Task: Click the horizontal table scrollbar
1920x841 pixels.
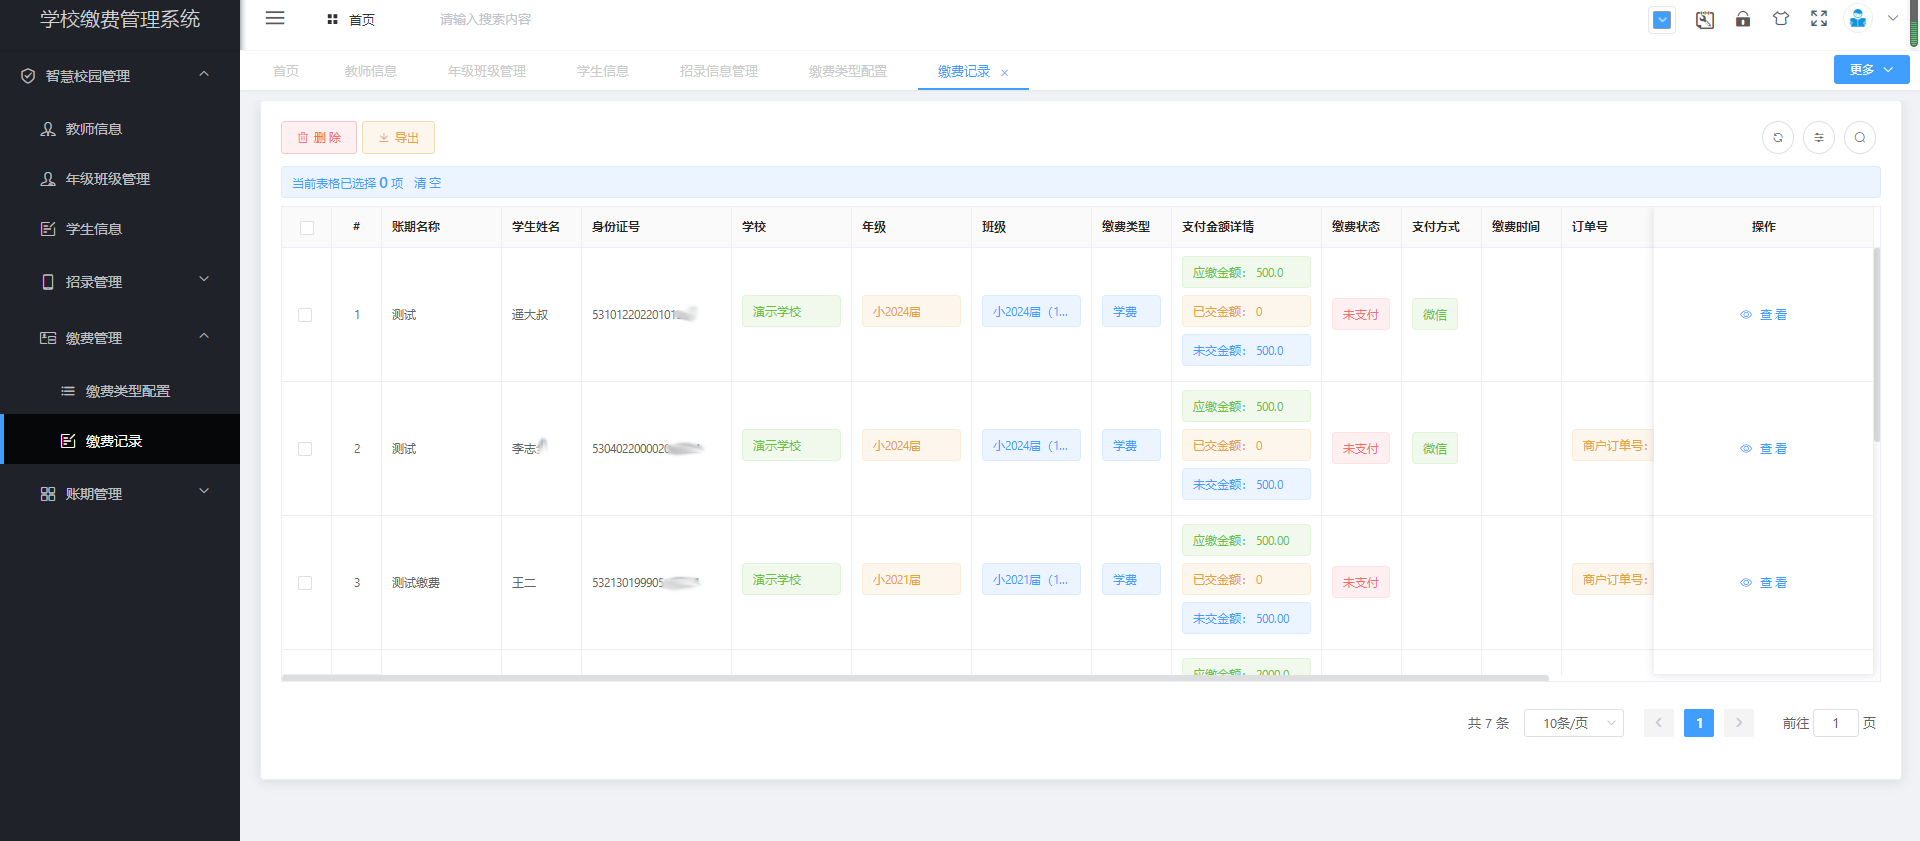Action: [914, 678]
